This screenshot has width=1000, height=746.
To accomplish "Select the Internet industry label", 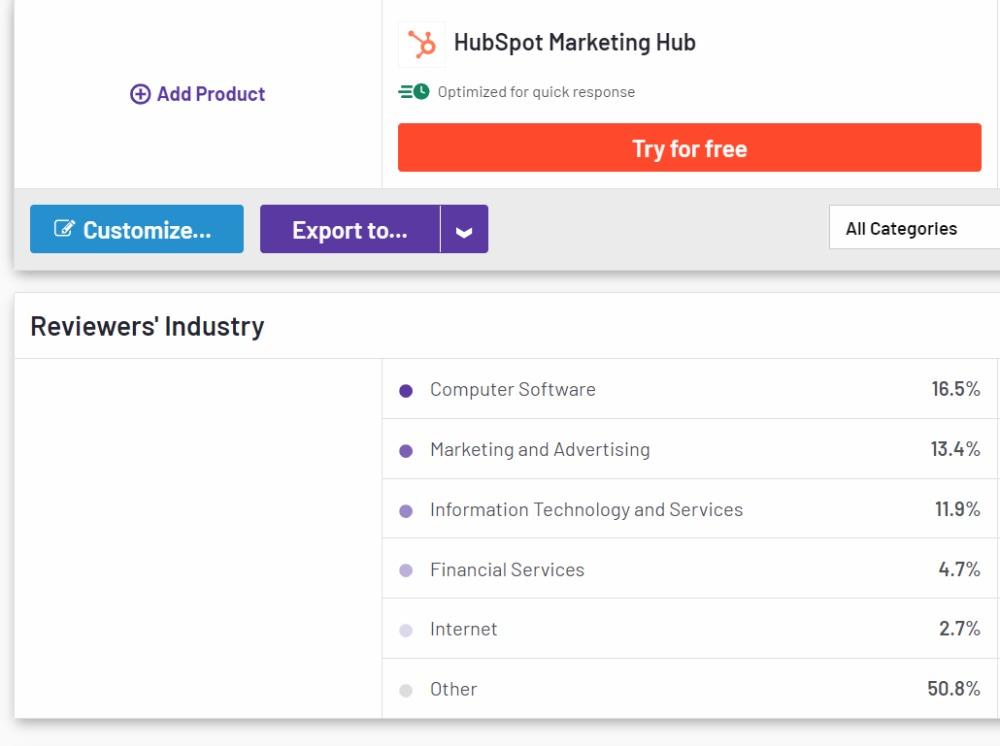I will pyautogui.click(x=464, y=629).
